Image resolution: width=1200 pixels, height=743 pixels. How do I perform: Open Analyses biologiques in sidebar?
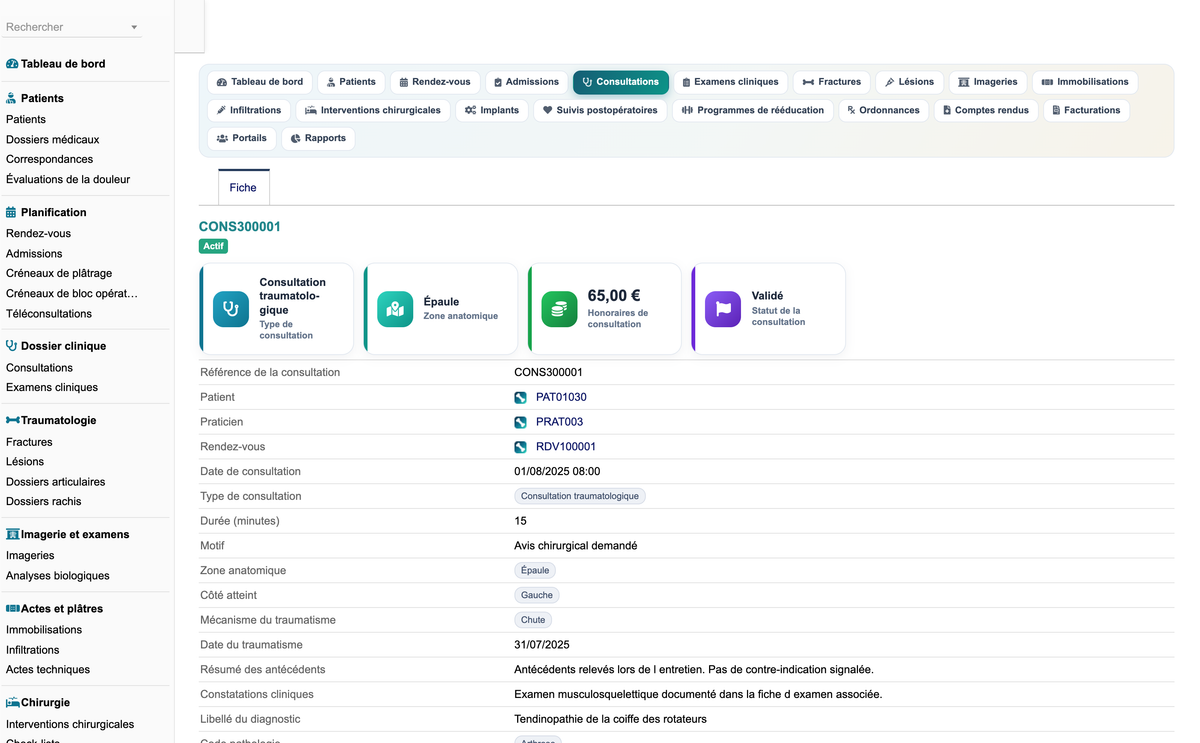coord(58,575)
